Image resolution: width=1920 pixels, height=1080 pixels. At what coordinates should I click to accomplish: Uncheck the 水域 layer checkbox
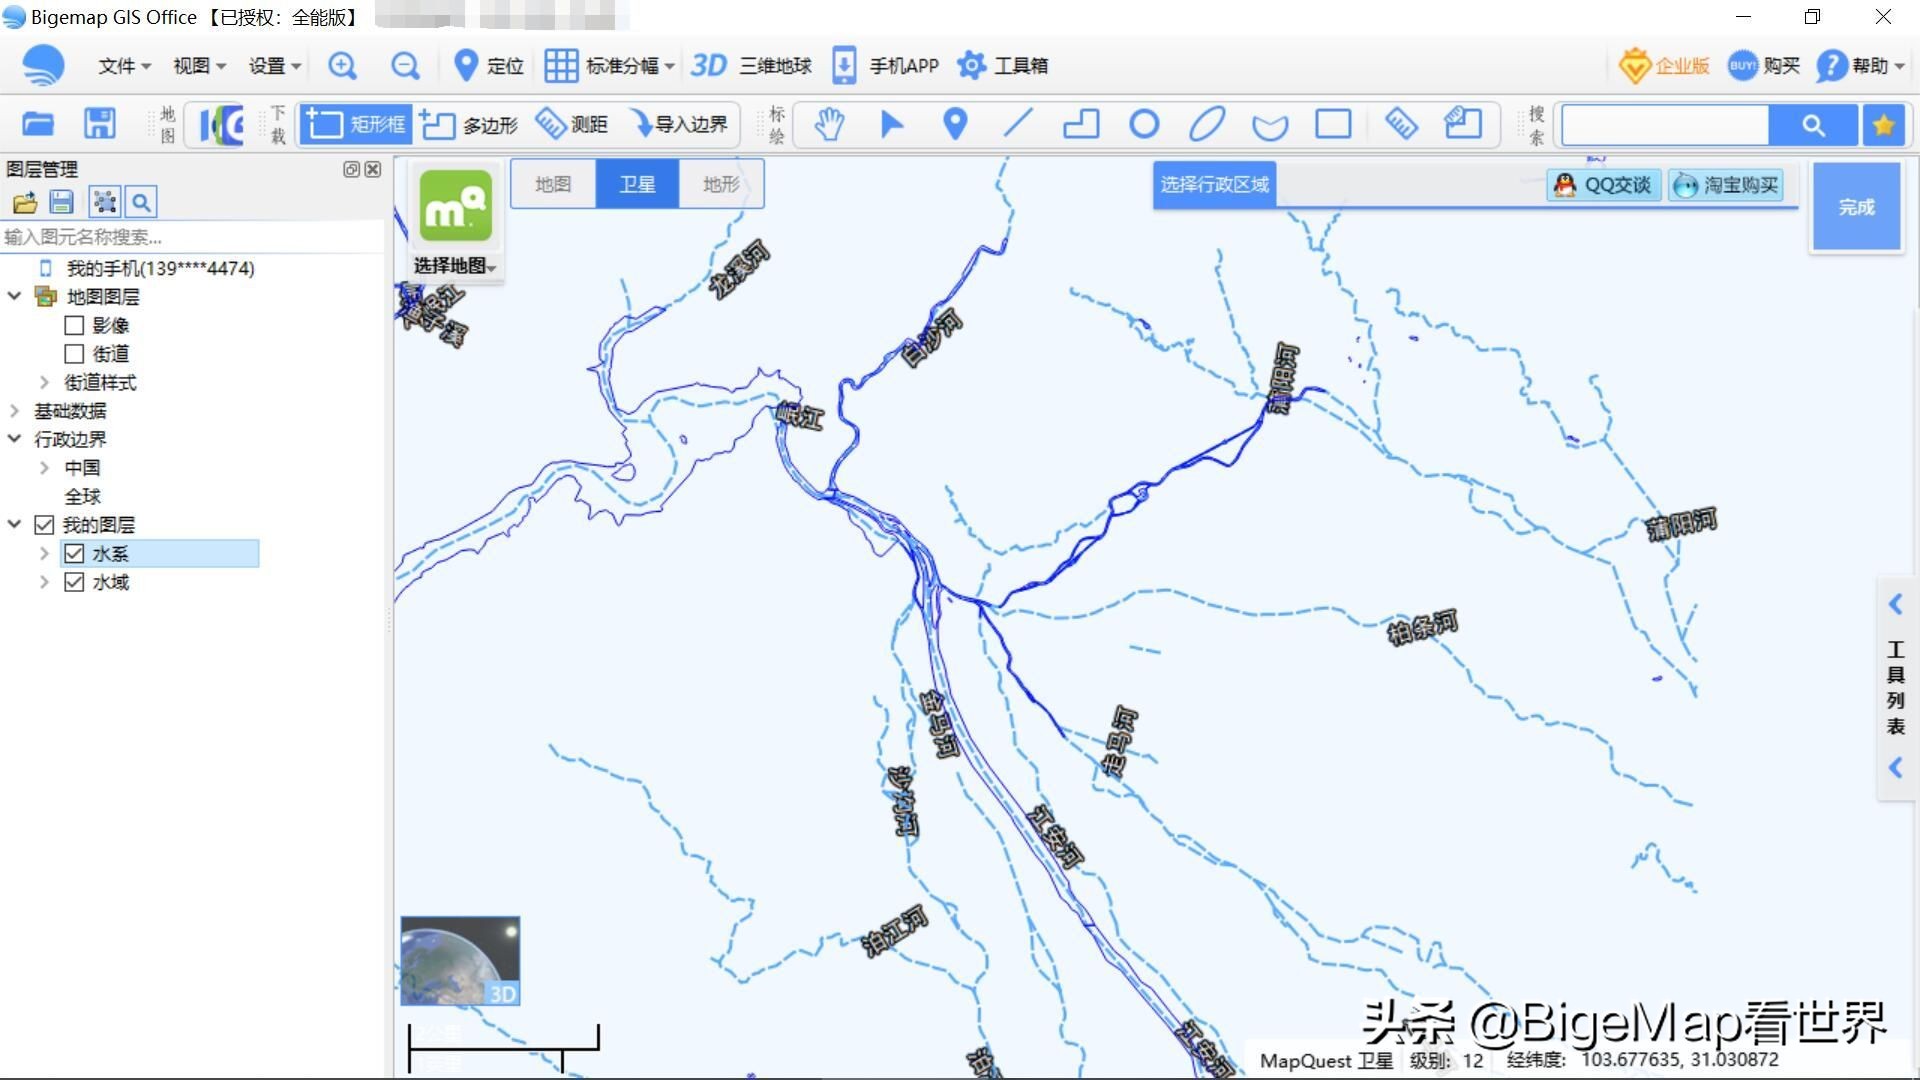point(74,582)
